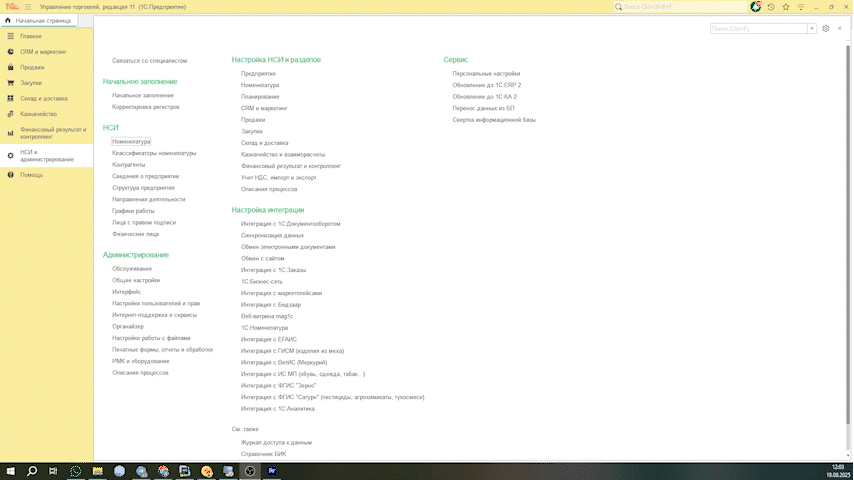Click the section panel search input
This screenshot has width=854, height=480.
pos(759,28)
